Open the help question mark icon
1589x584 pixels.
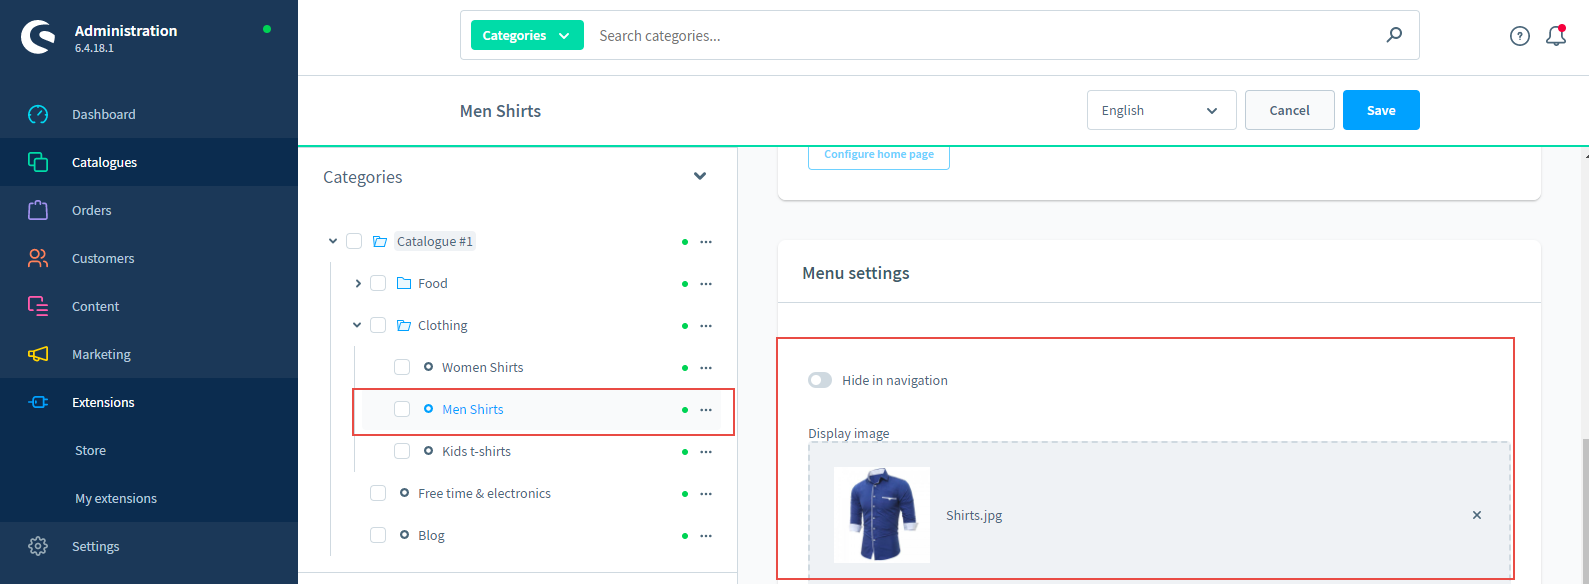pyautogui.click(x=1520, y=36)
